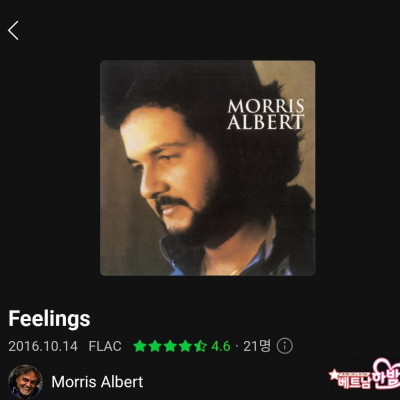Tap the first green rating star
Image resolution: width=400 pixels, height=400 pixels.
[140, 346]
